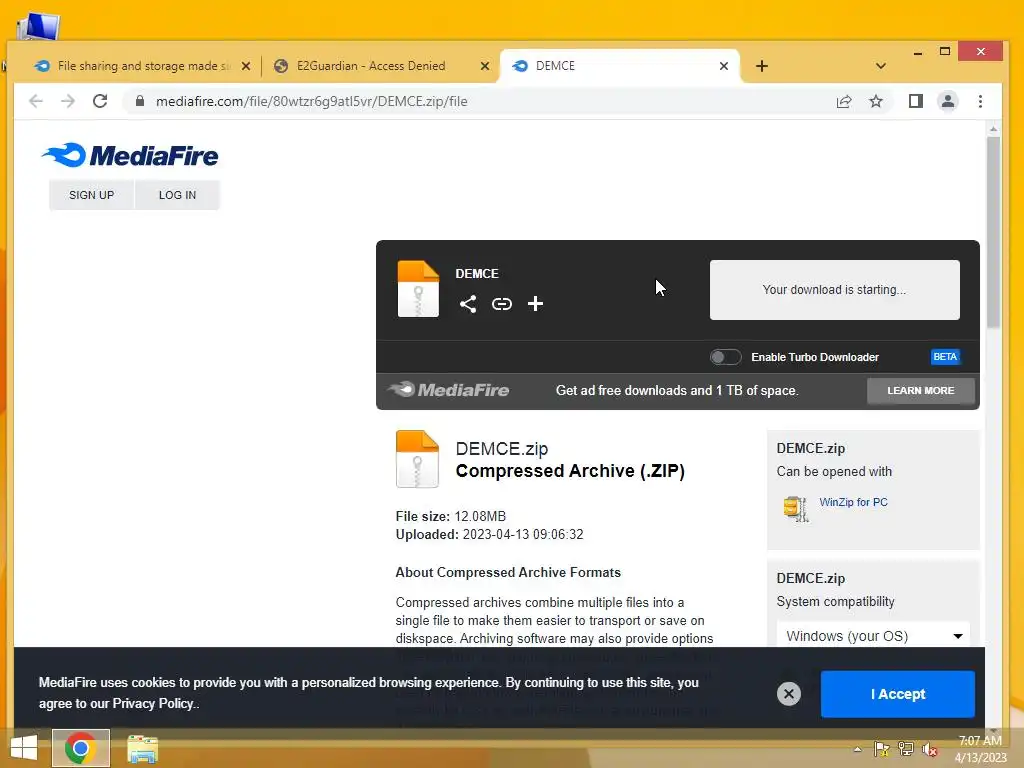
Task: Click 'Get ad free downloads and 1 TB' text
Action: pyautogui.click(x=677, y=391)
